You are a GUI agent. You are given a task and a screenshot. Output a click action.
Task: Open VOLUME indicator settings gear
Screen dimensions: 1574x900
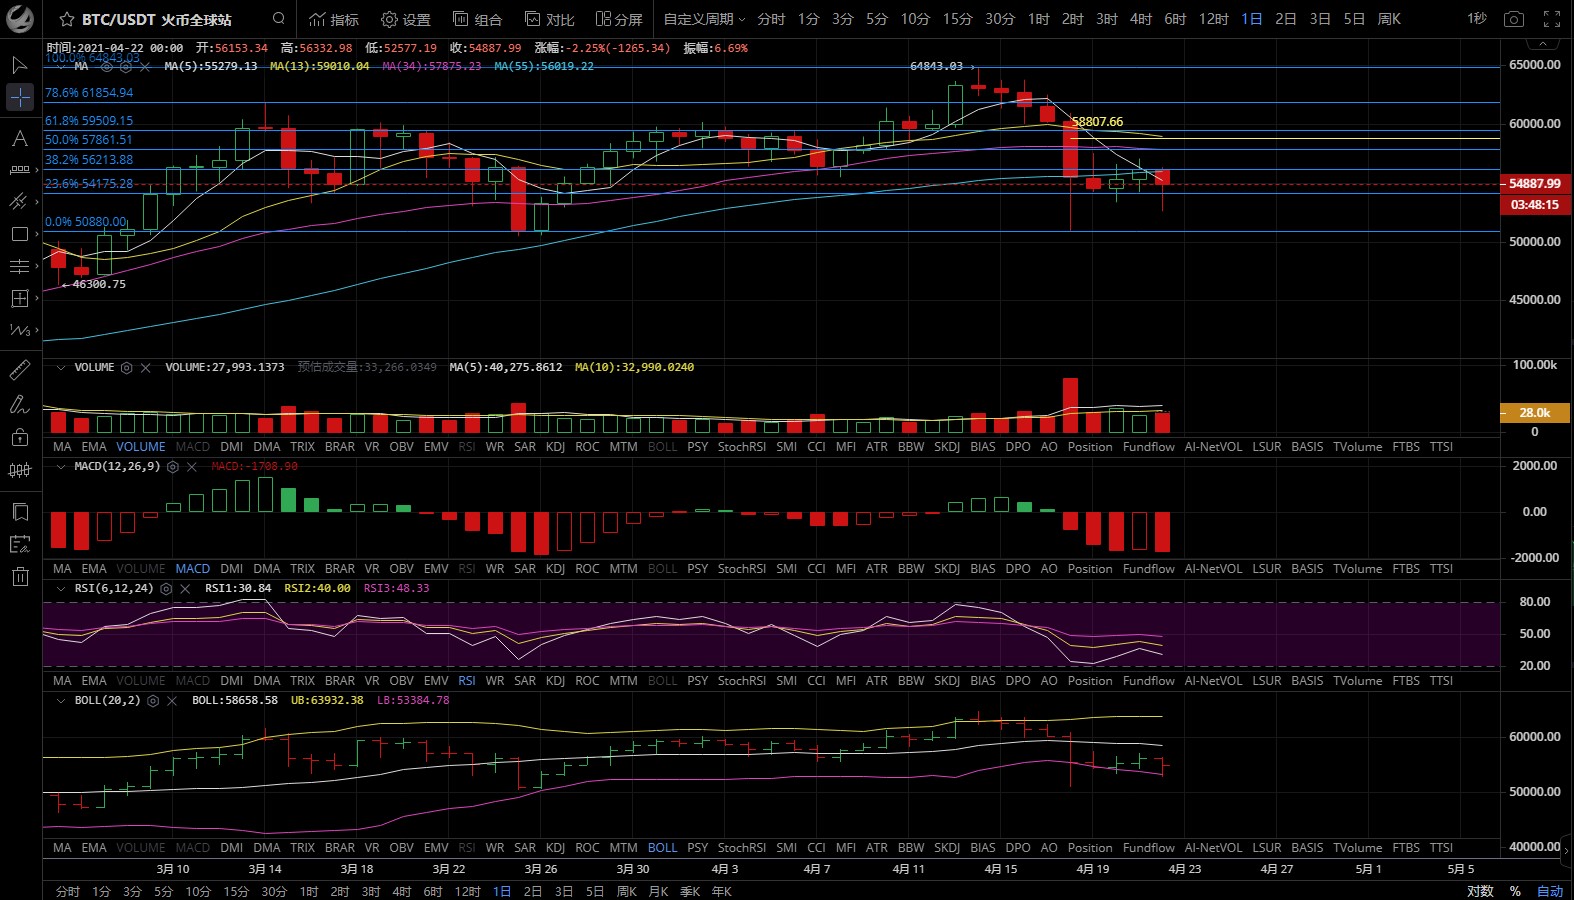click(x=126, y=368)
